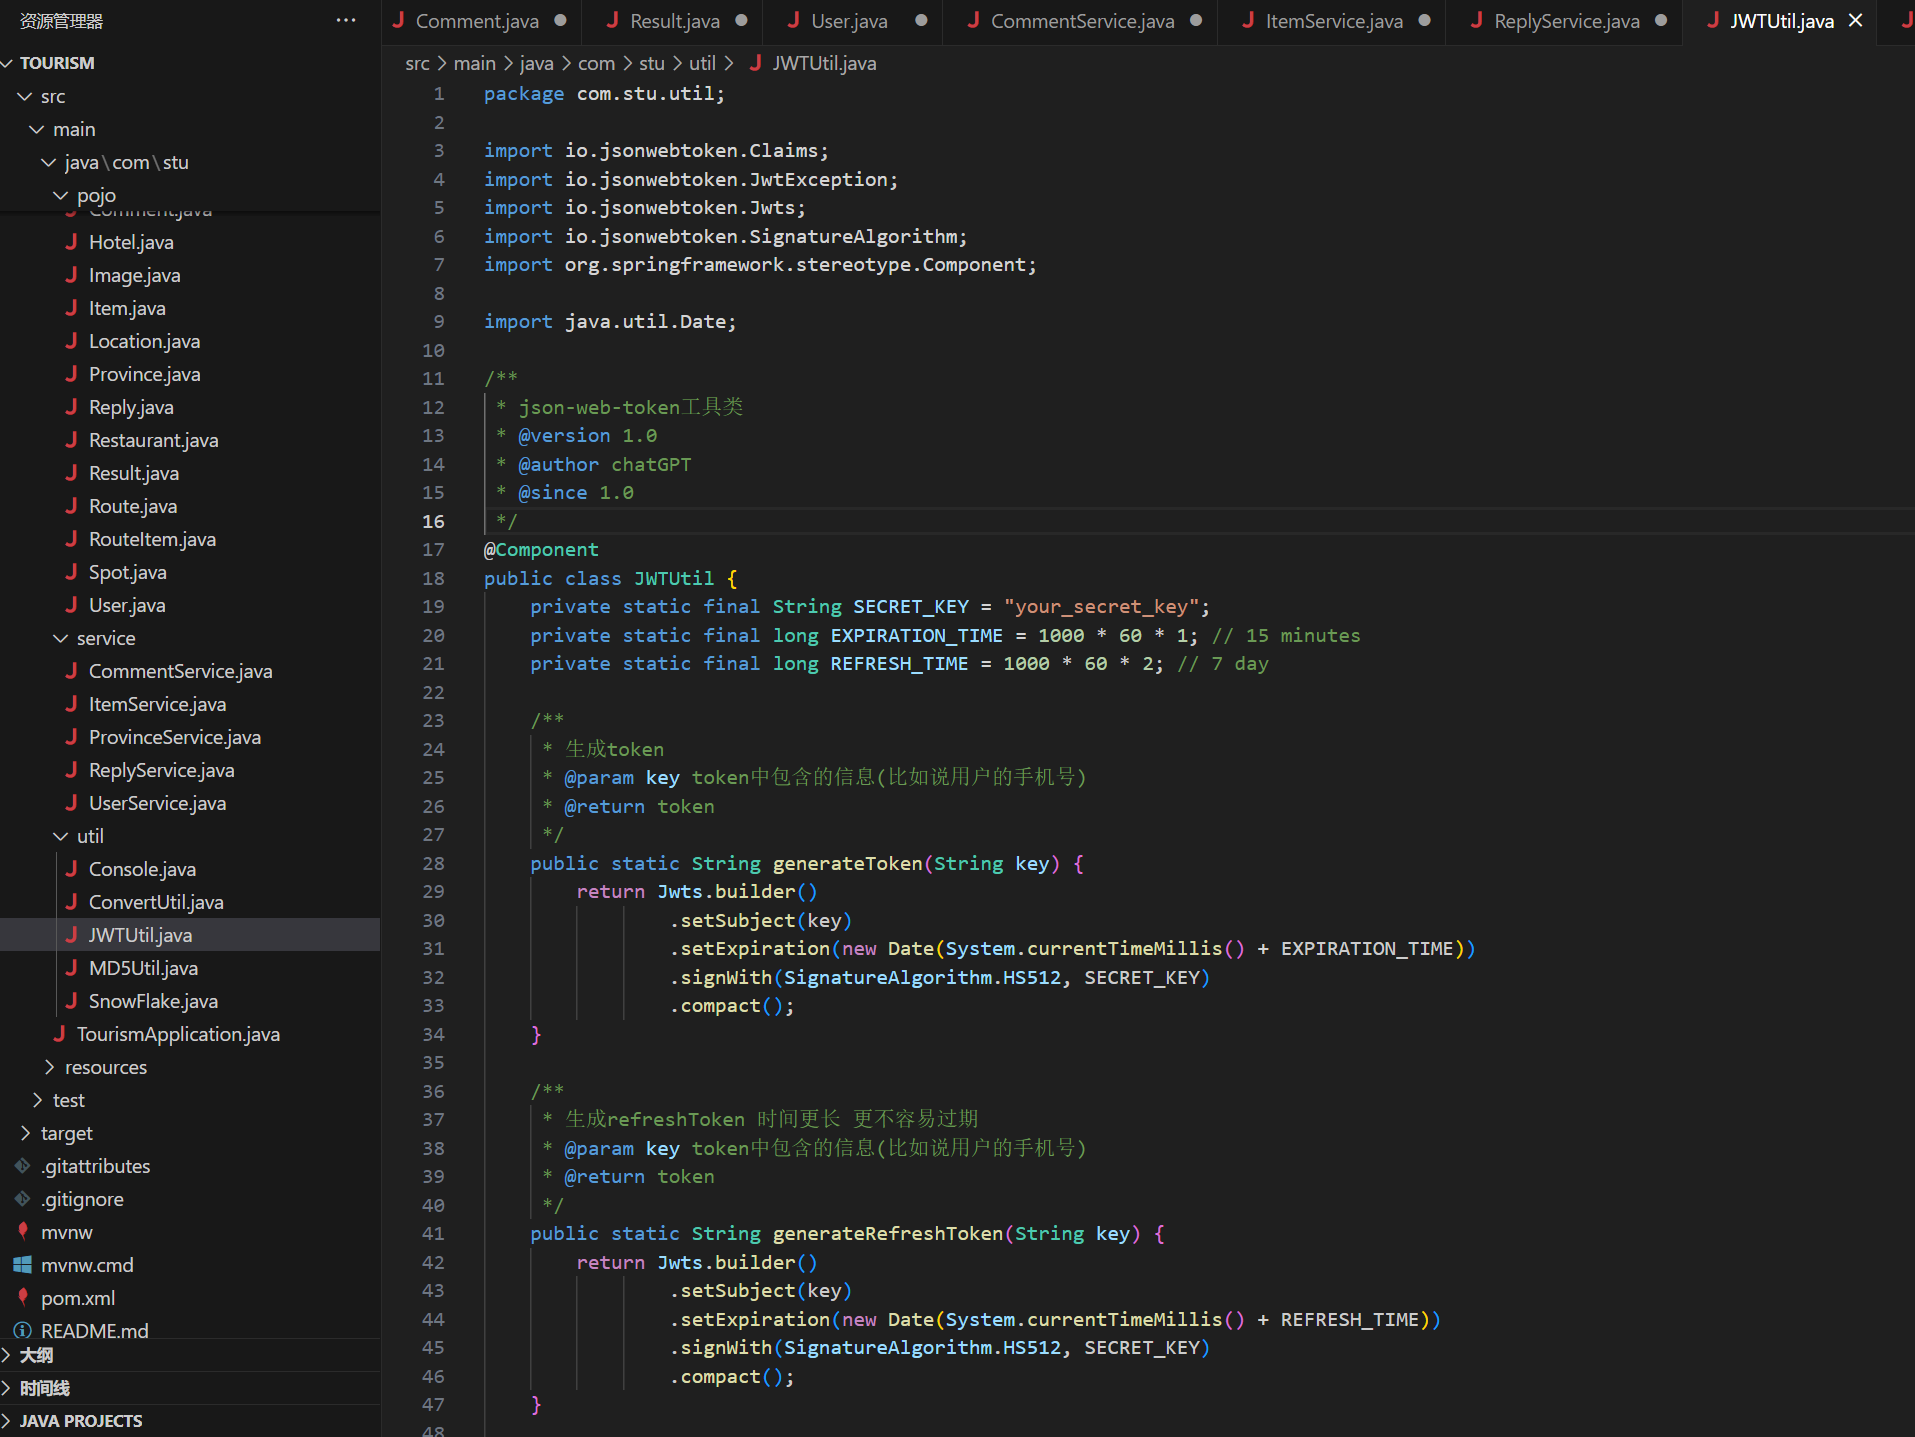1915x1437 pixels.
Task: Open the explorer more actions ellipsis menu
Action: tap(346, 21)
